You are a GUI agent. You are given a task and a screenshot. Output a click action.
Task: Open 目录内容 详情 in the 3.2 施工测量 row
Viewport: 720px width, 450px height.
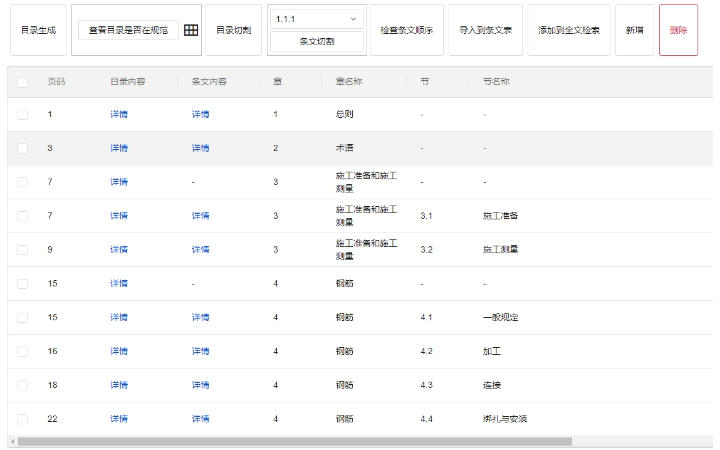coord(119,250)
